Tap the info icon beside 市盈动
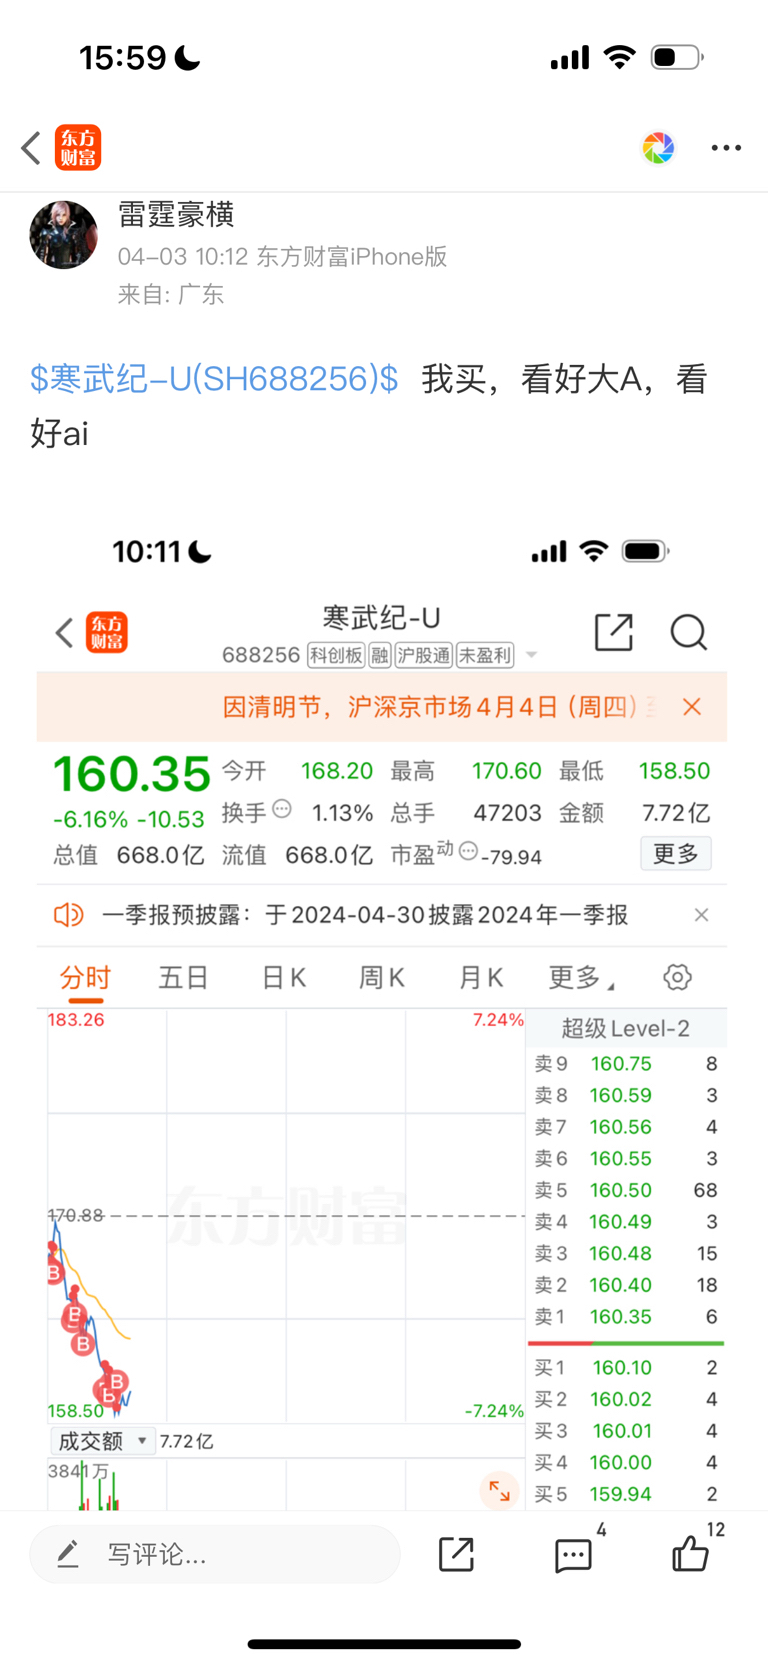 468,852
